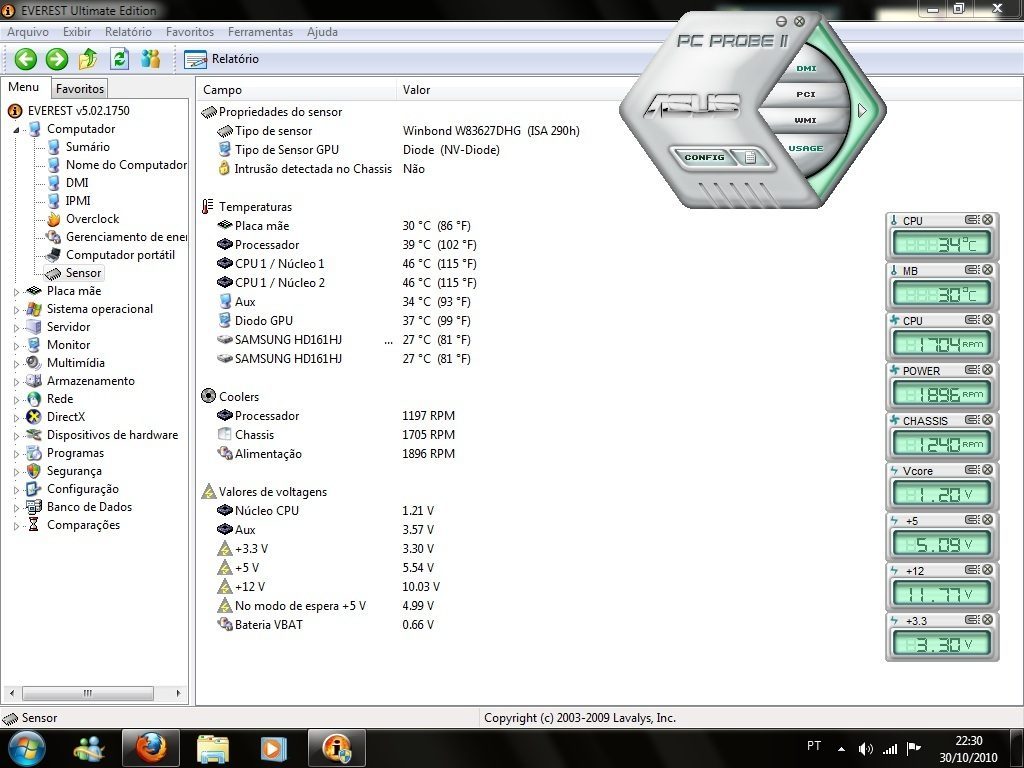Select the Bateria VBAT voltage row
The width and height of the screenshot is (1024, 768).
[x=325, y=624]
